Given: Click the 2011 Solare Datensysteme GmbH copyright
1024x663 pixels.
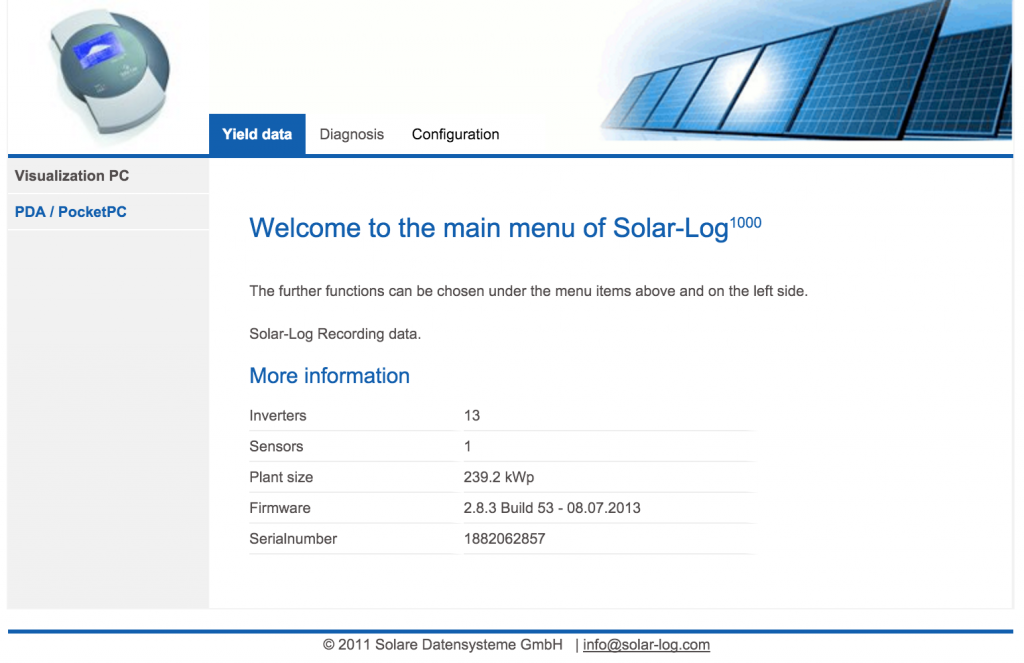Looking at the screenshot, I should (442, 645).
